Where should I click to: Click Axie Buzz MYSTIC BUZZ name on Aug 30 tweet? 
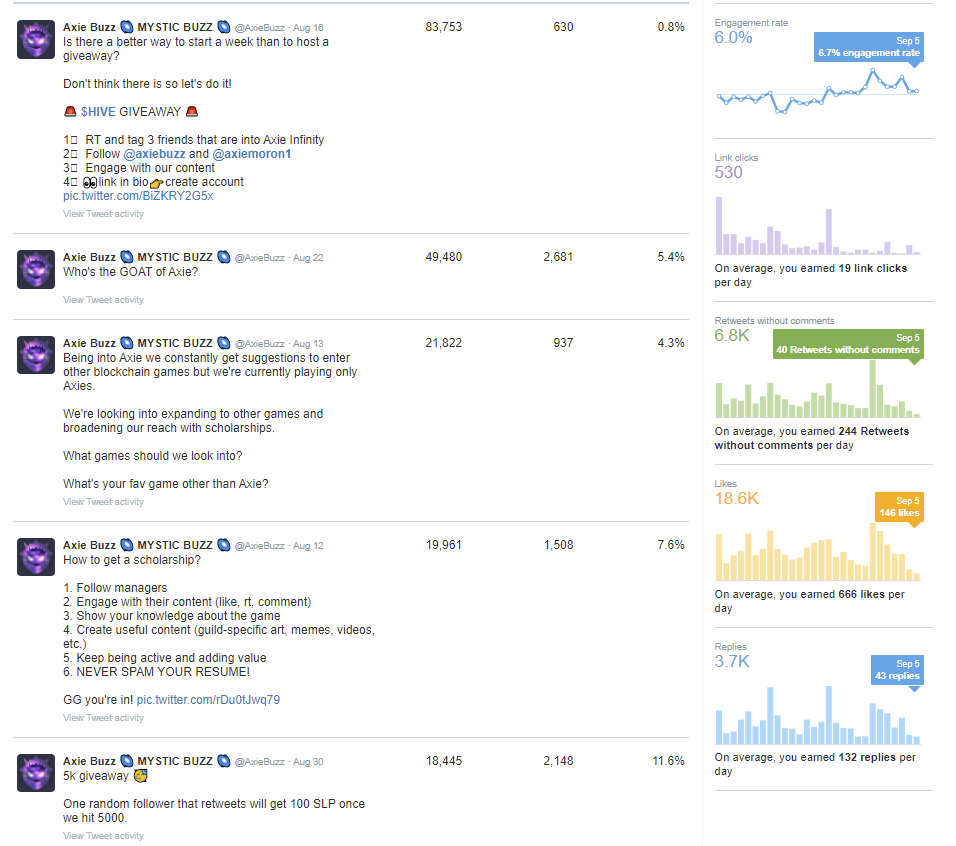coord(146,761)
